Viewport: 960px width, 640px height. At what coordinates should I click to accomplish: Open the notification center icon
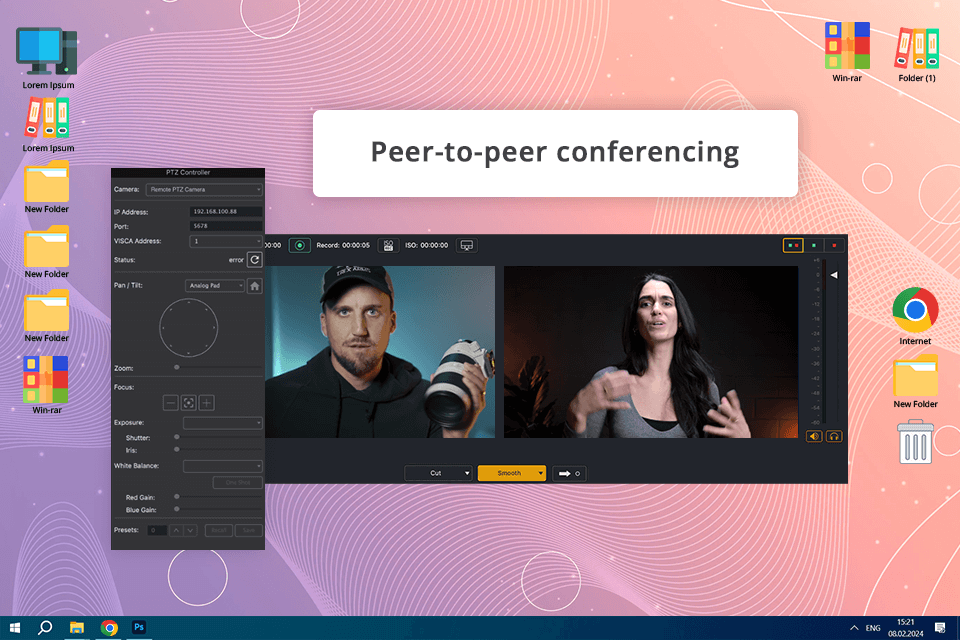pyautogui.click(x=940, y=628)
